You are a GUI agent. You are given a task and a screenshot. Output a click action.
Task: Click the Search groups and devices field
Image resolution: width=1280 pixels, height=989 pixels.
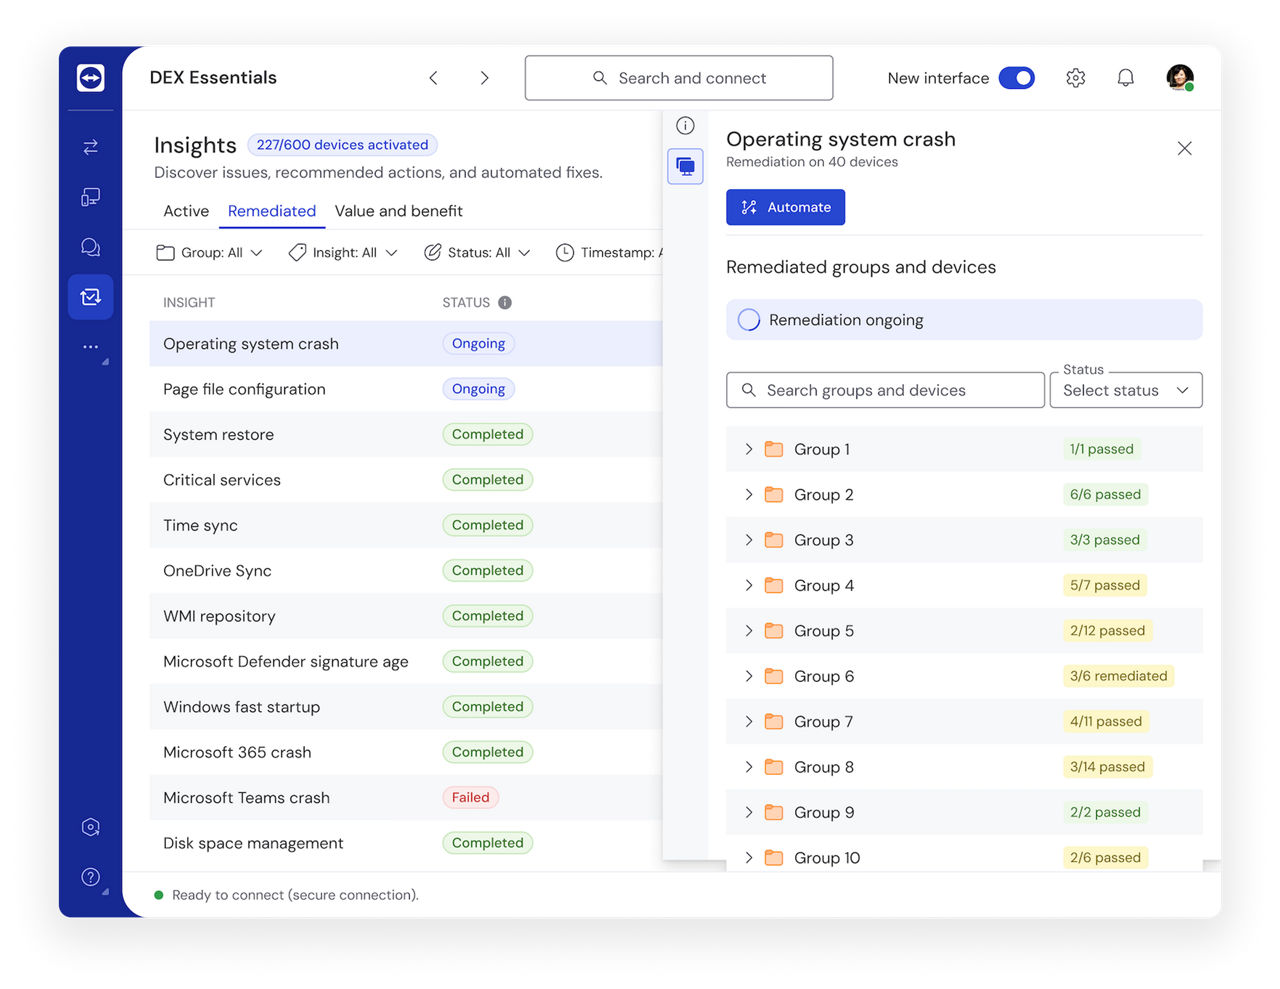884,390
